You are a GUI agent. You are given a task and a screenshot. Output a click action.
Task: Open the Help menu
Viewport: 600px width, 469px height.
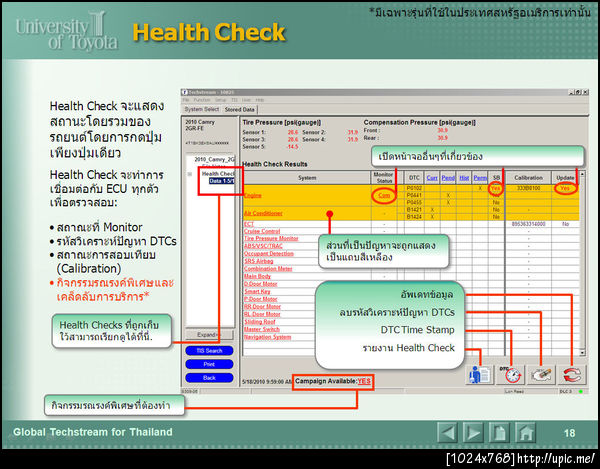(260, 100)
